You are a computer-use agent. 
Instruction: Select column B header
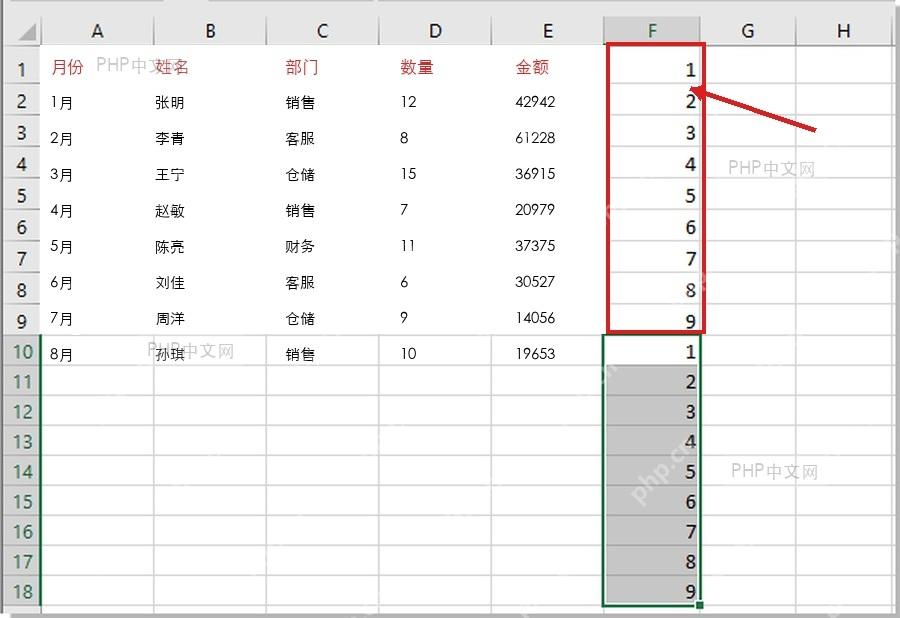pos(210,31)
